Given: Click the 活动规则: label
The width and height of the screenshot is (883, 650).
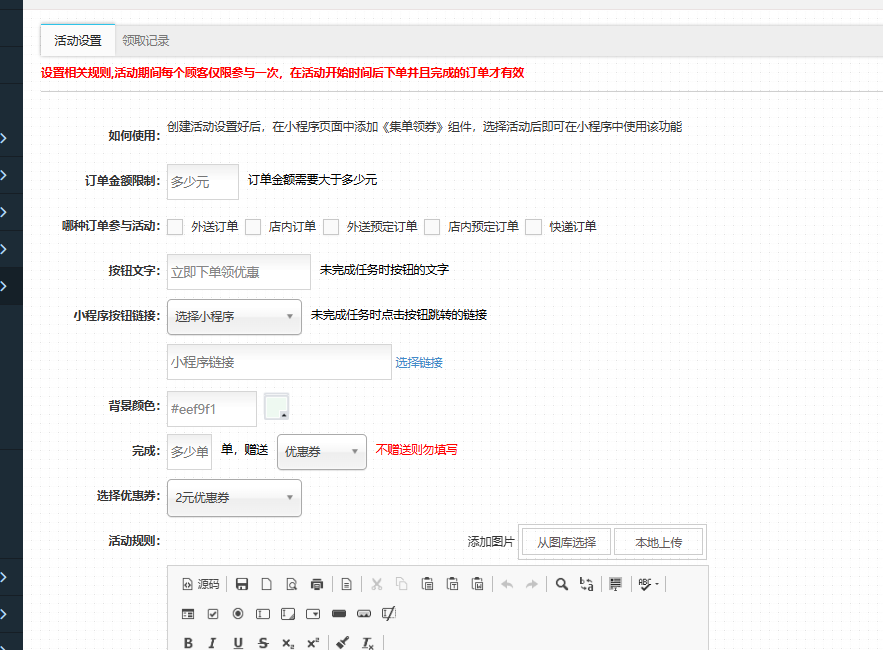Looking at the screenshot, I should 135,541.
